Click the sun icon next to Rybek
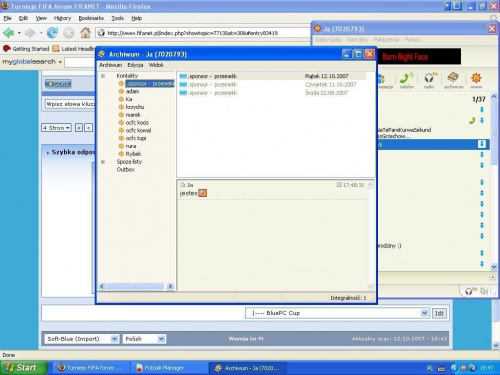This screenshot has width=500, height=375. [121, 154]
